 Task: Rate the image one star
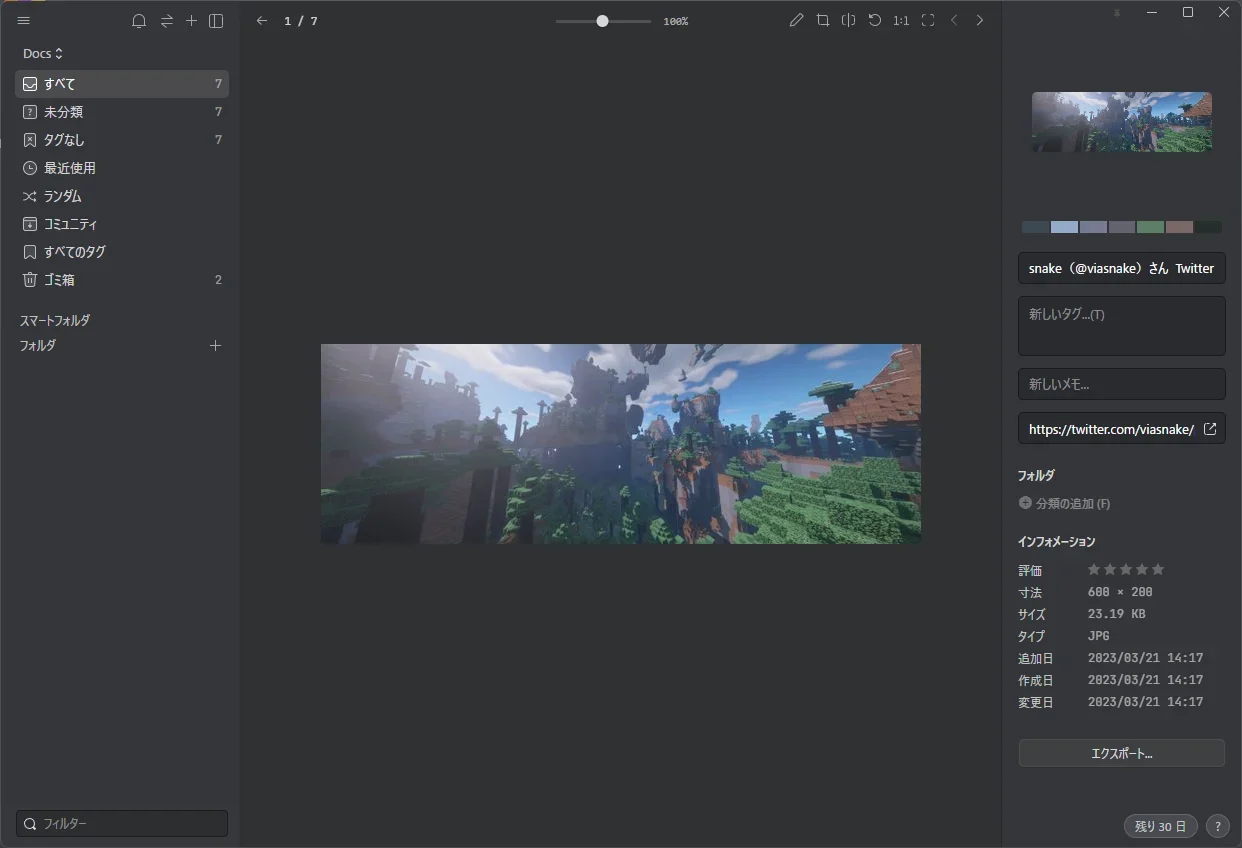point(1094,570)
